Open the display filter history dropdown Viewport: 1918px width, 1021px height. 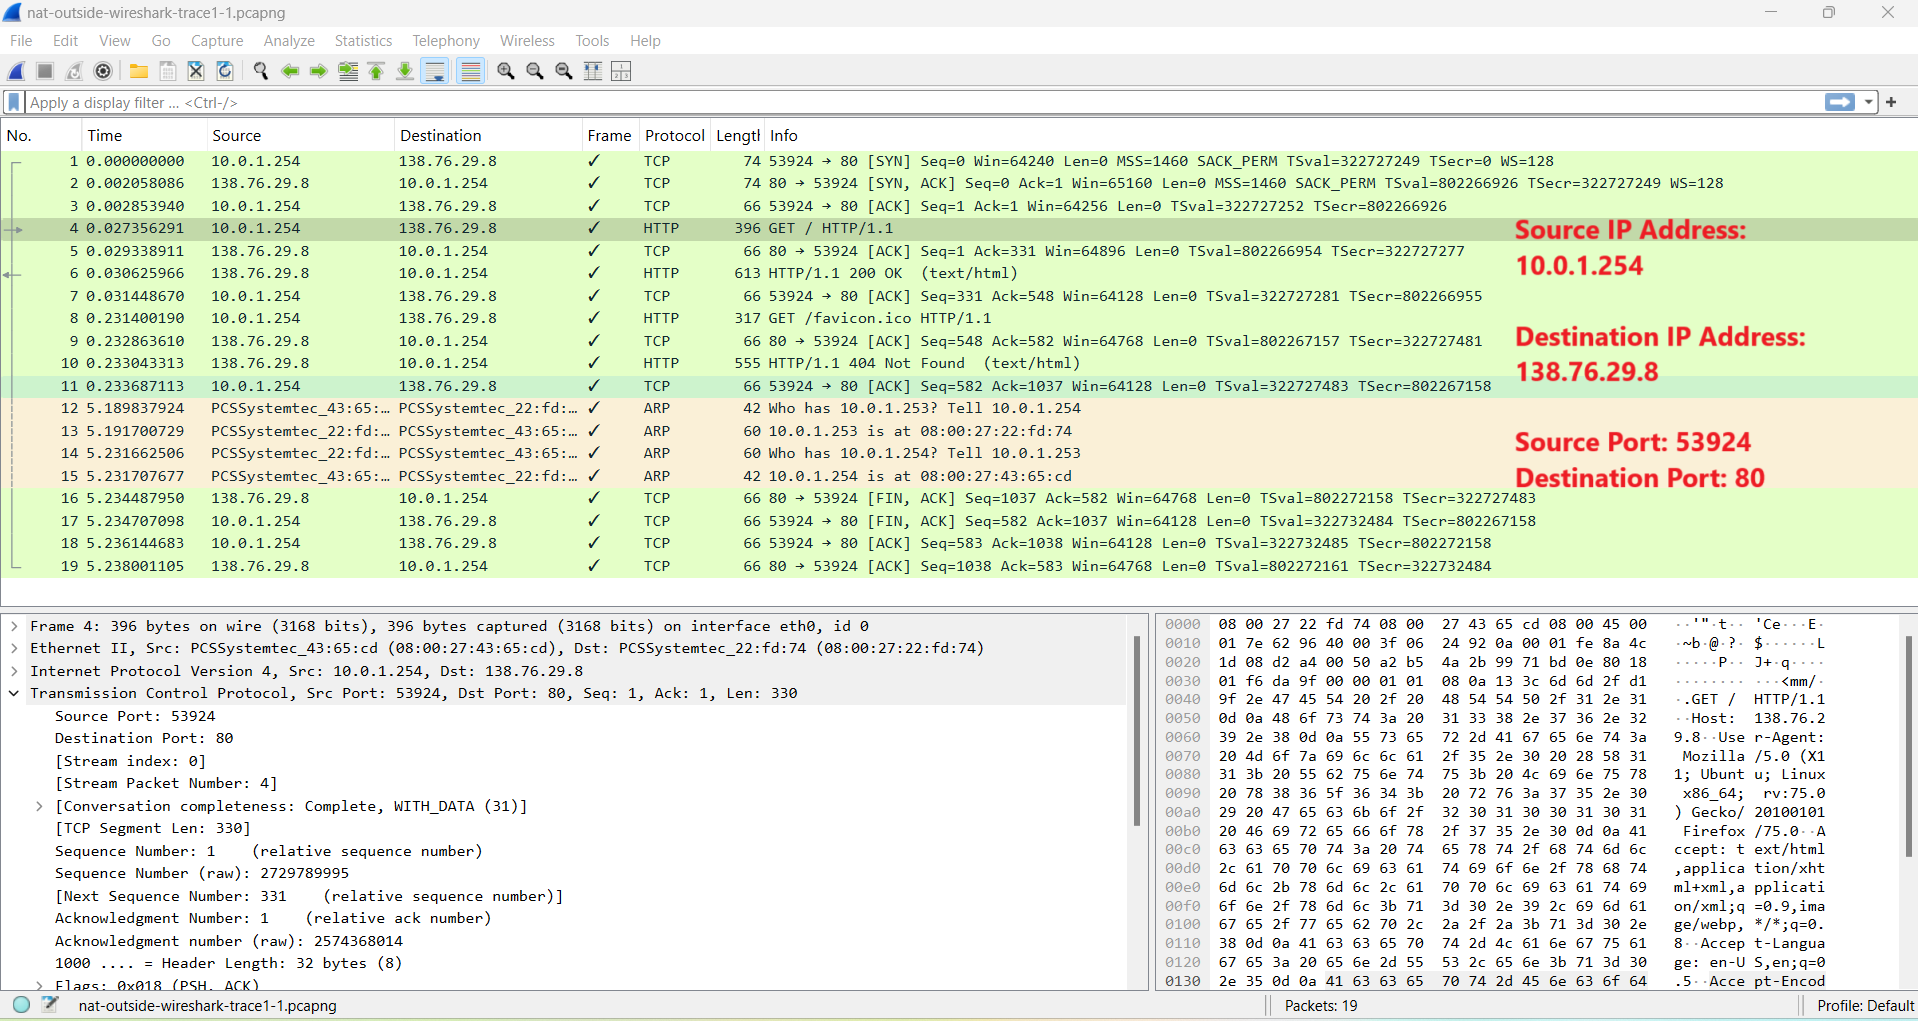(1868, 102)
